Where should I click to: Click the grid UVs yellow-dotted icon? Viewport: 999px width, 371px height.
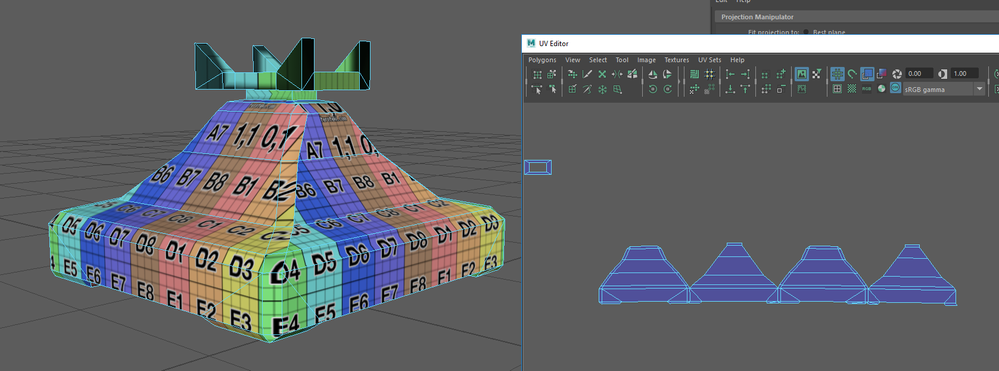710,75
